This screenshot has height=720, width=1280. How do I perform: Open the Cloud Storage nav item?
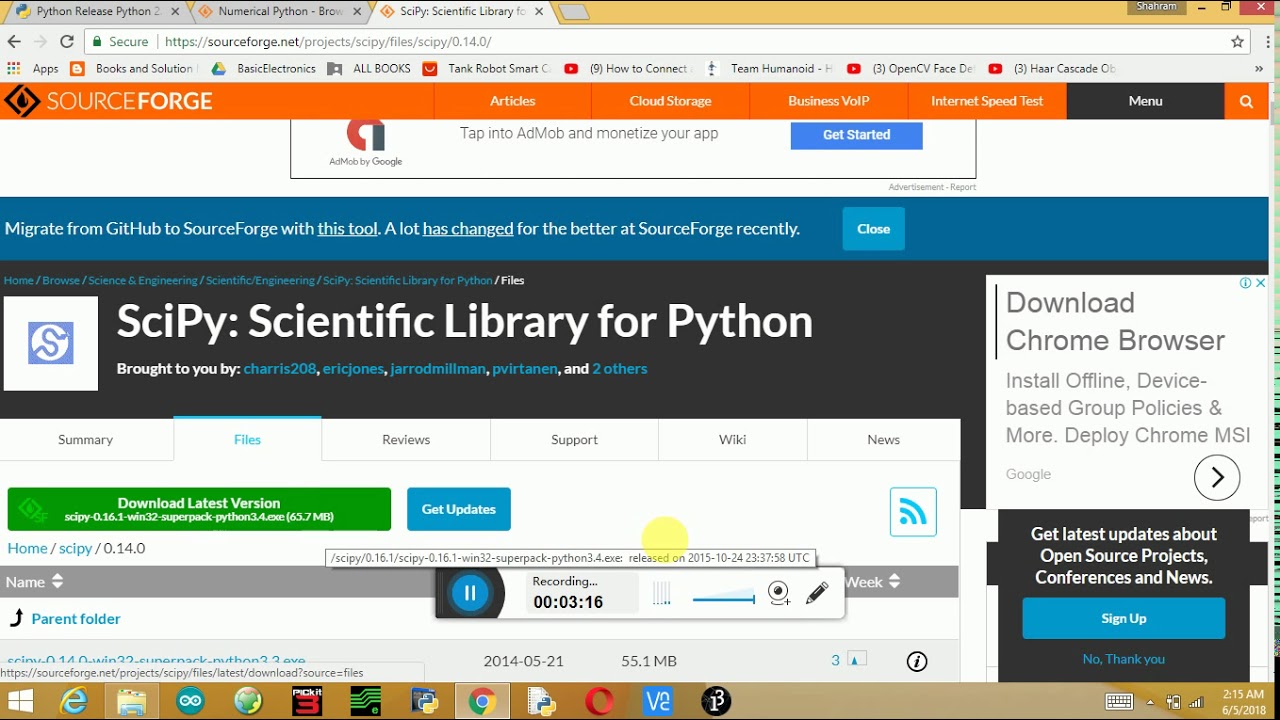671,101
